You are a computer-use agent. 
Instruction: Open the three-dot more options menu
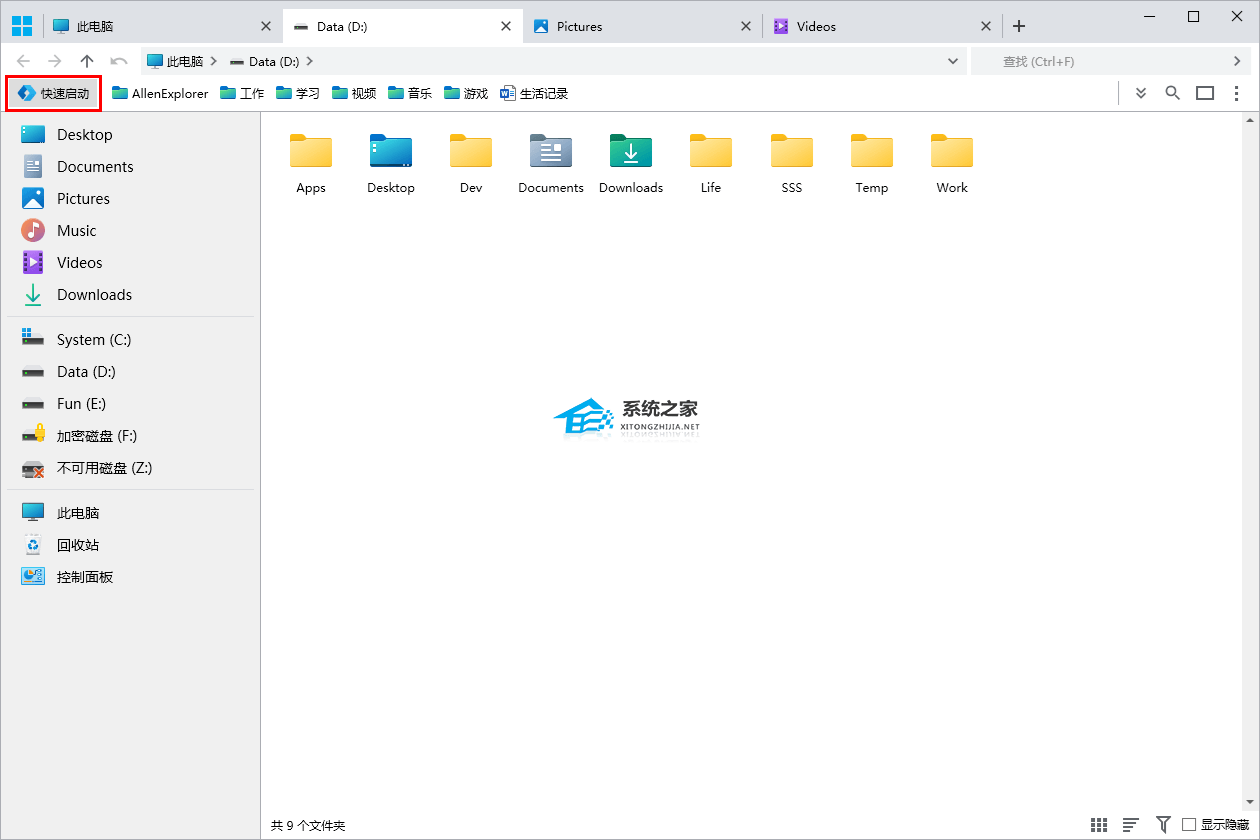1237,93
